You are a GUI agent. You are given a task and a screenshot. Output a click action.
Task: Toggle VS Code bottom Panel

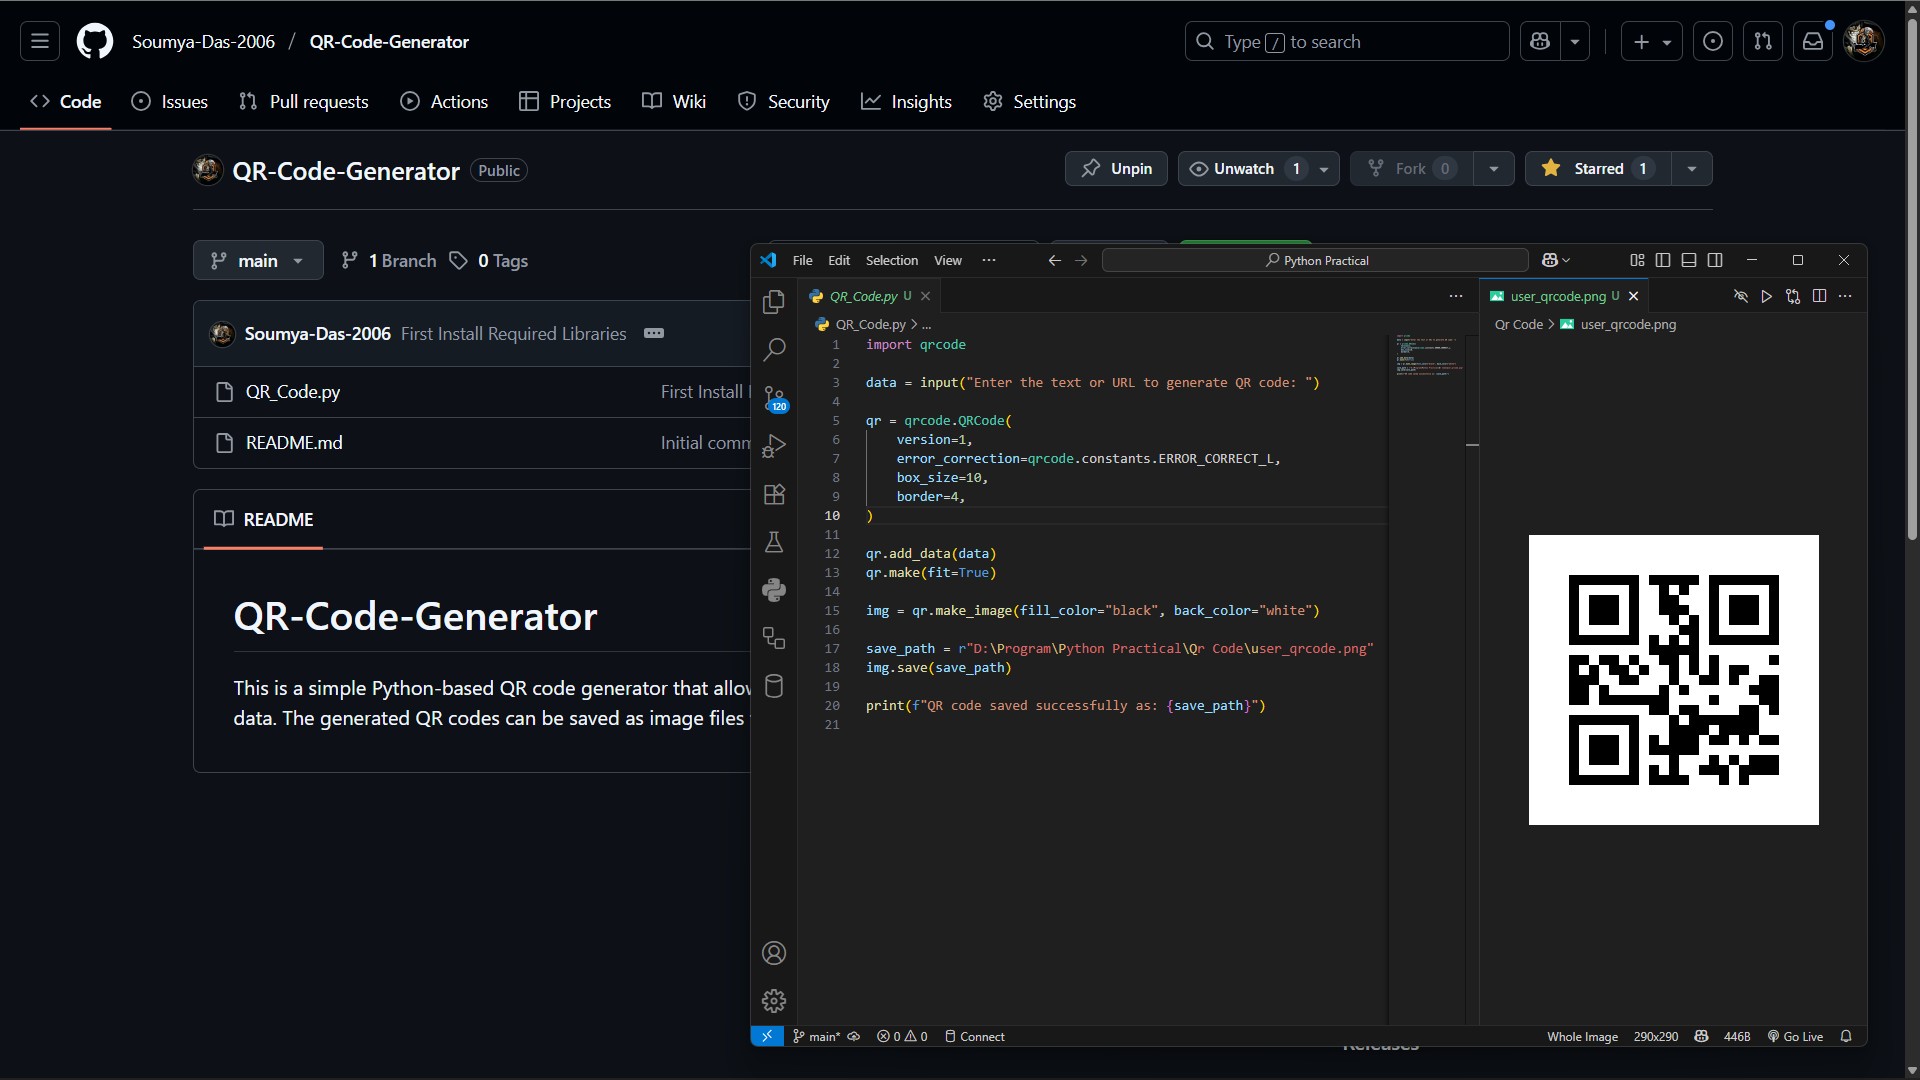click(1689, 260)
